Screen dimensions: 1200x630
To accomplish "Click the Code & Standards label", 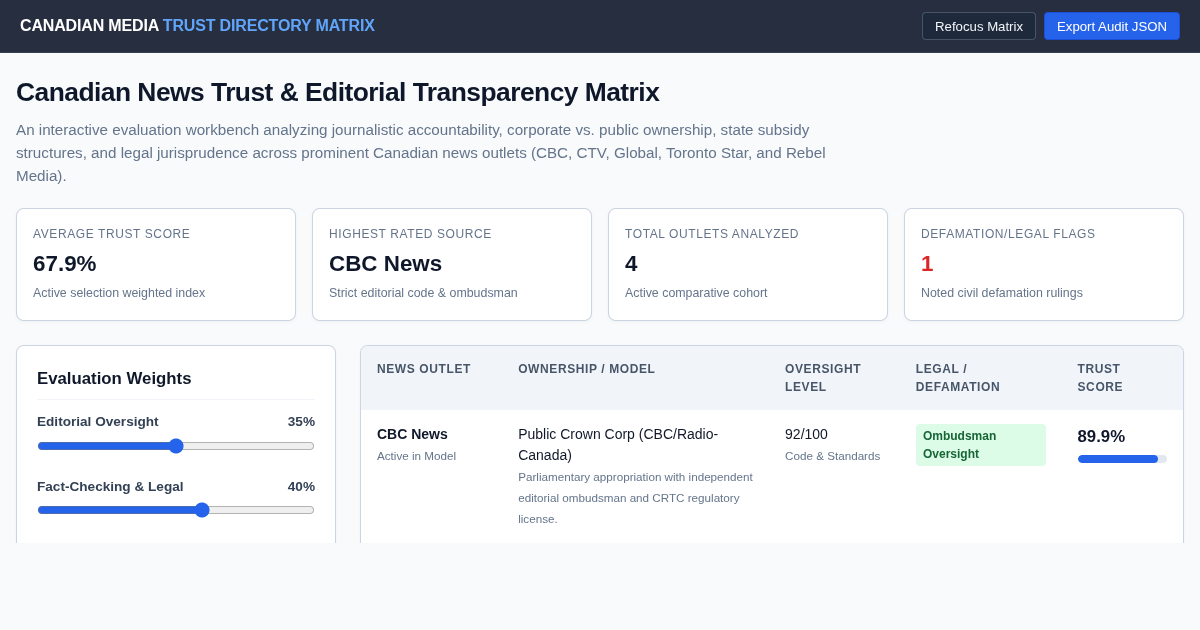I will (x=833, y=456).
